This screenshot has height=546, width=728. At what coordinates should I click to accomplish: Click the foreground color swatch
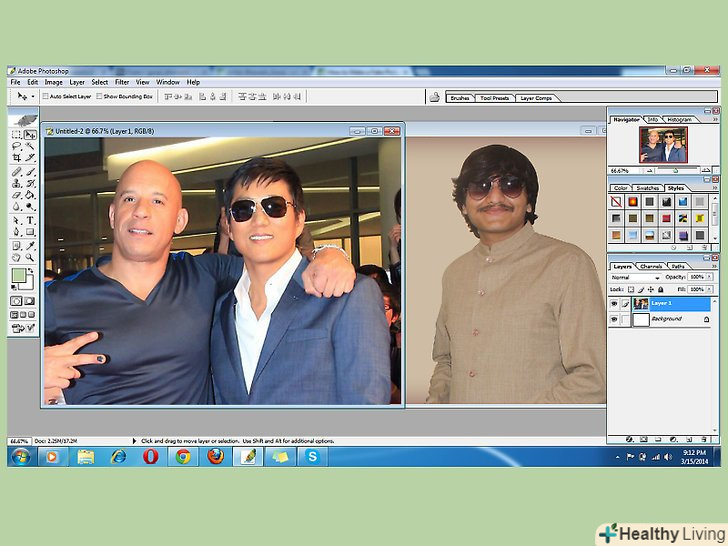point(19,275)
